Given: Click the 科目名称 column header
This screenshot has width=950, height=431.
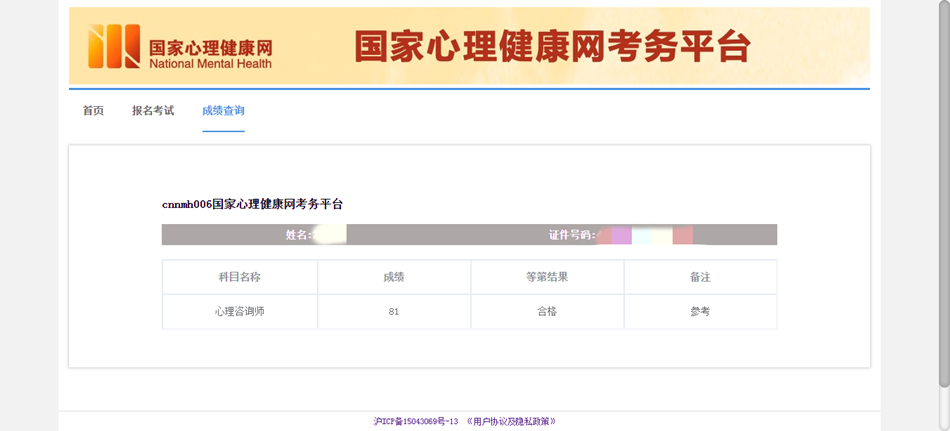Looking at the screenshot, I should click(239, 278).
